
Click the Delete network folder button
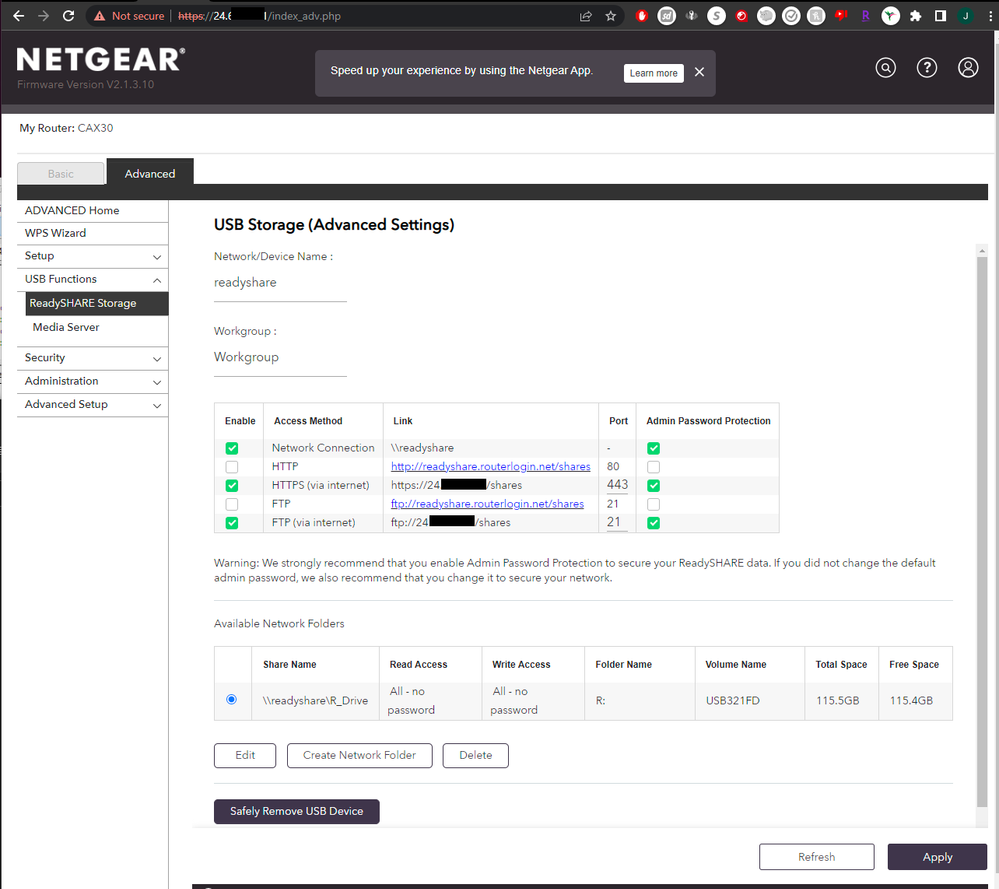click(475, 755)
